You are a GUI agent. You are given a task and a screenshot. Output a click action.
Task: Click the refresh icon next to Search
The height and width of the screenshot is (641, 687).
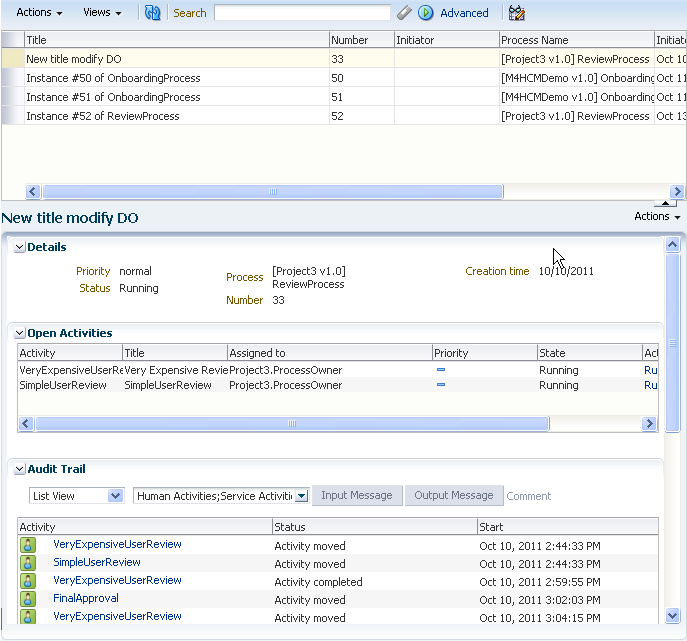pyautogui.click(x=152, y=13)
